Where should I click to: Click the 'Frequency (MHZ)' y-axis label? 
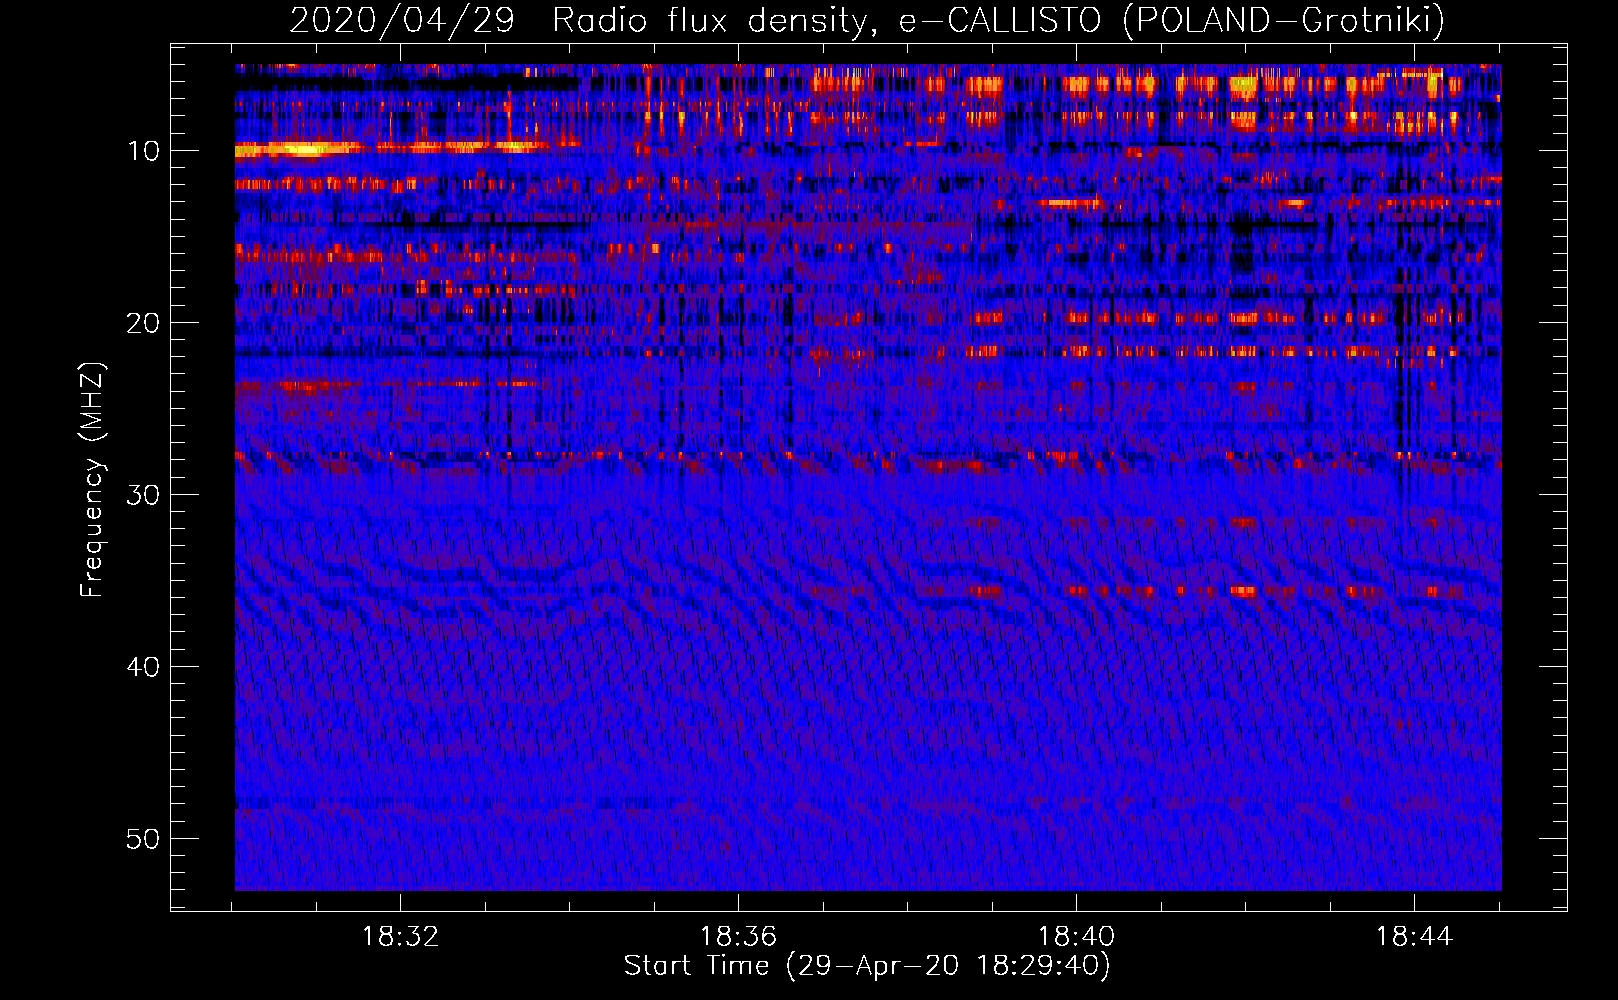point(91,480)
